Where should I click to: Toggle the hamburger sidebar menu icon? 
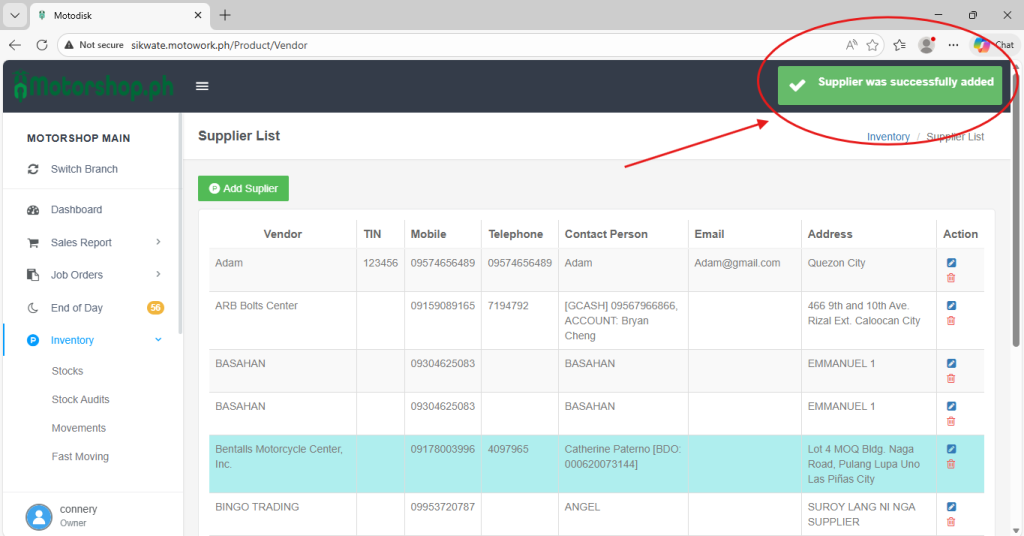click(202, 86)
